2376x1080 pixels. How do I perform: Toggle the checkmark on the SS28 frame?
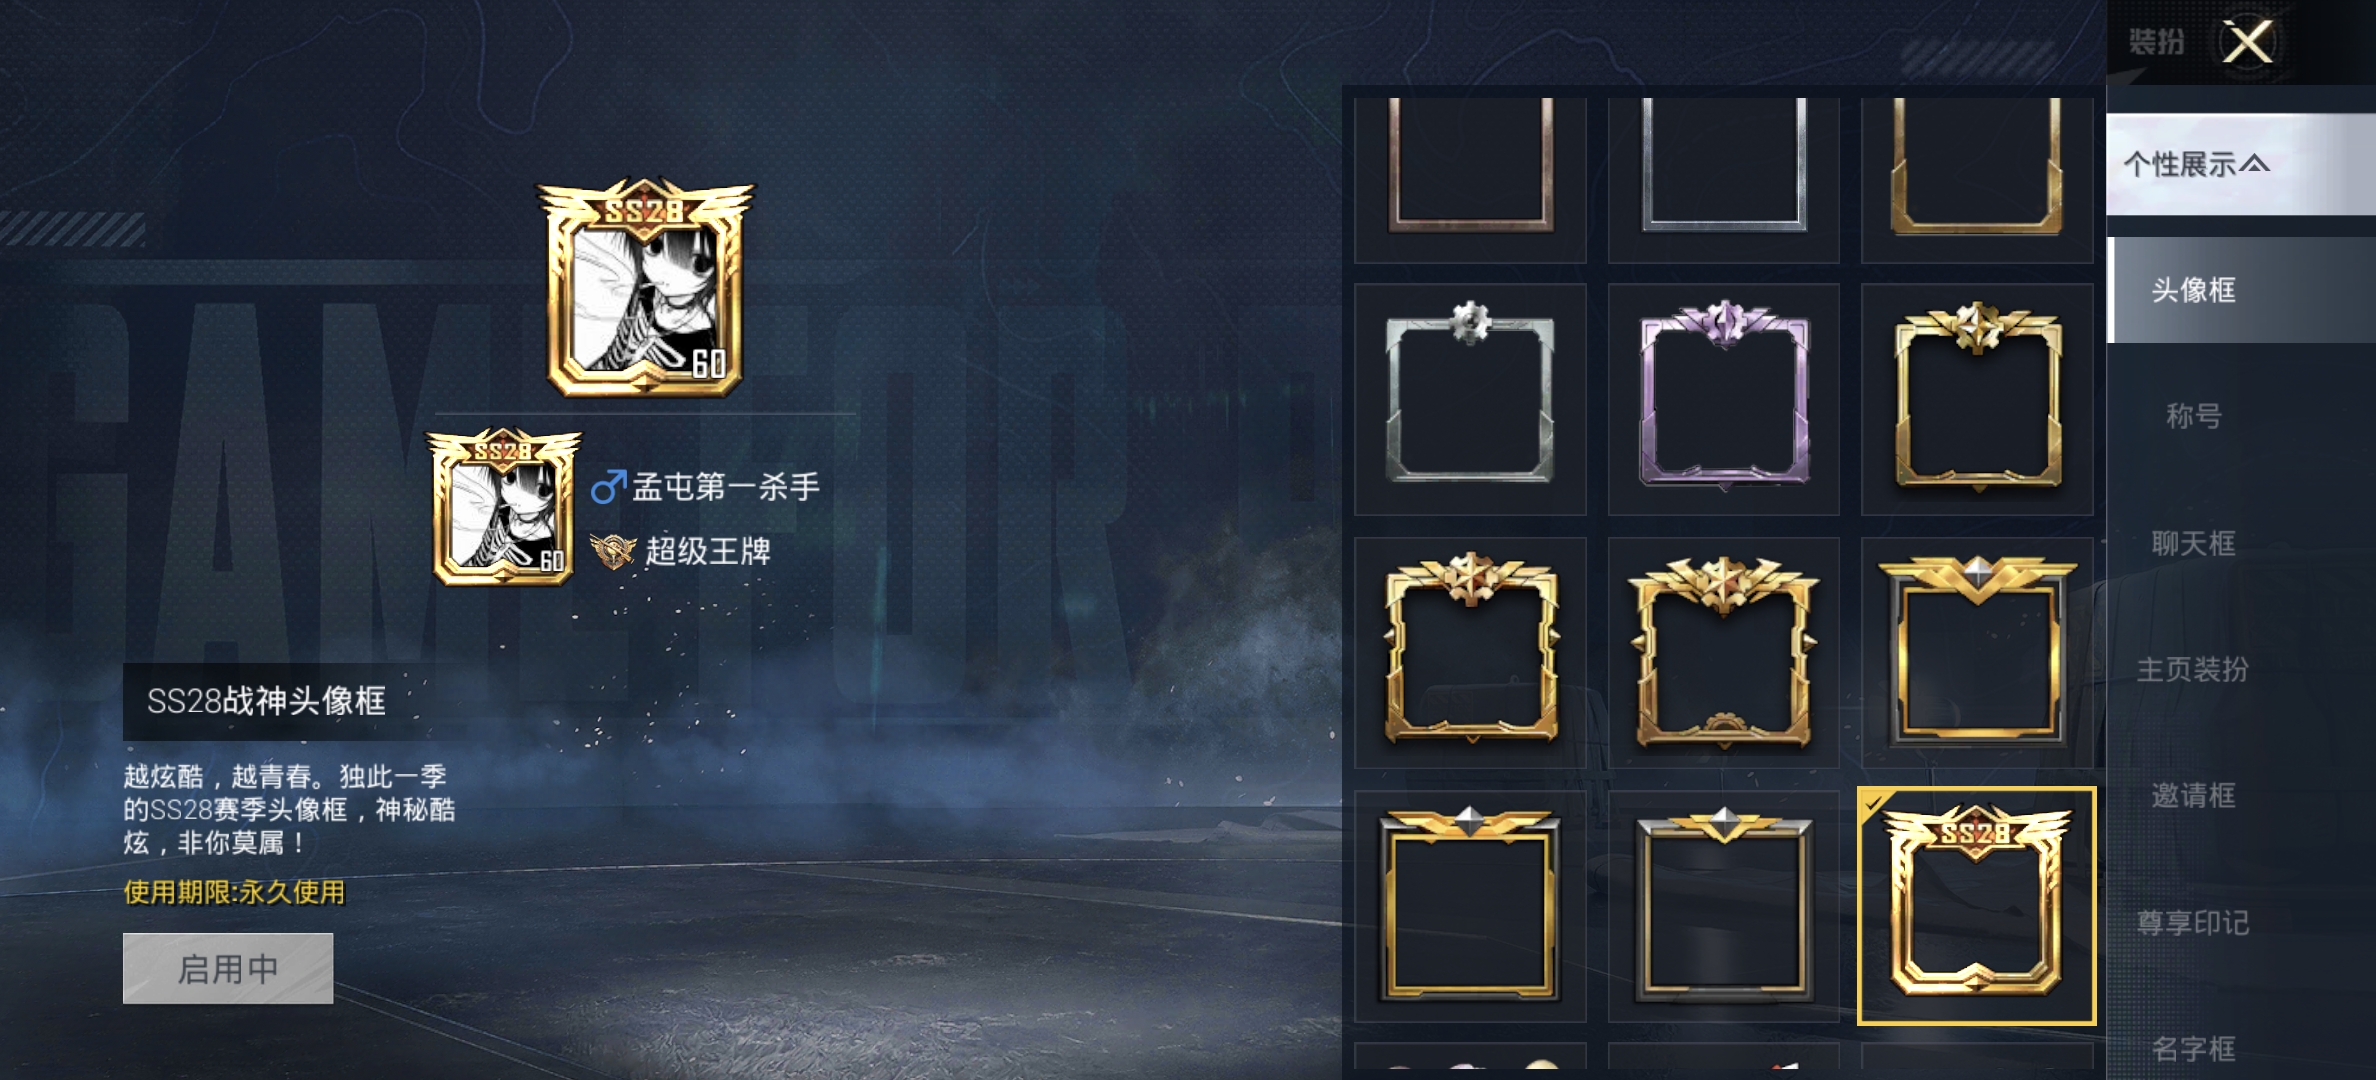coord(1872,802)
